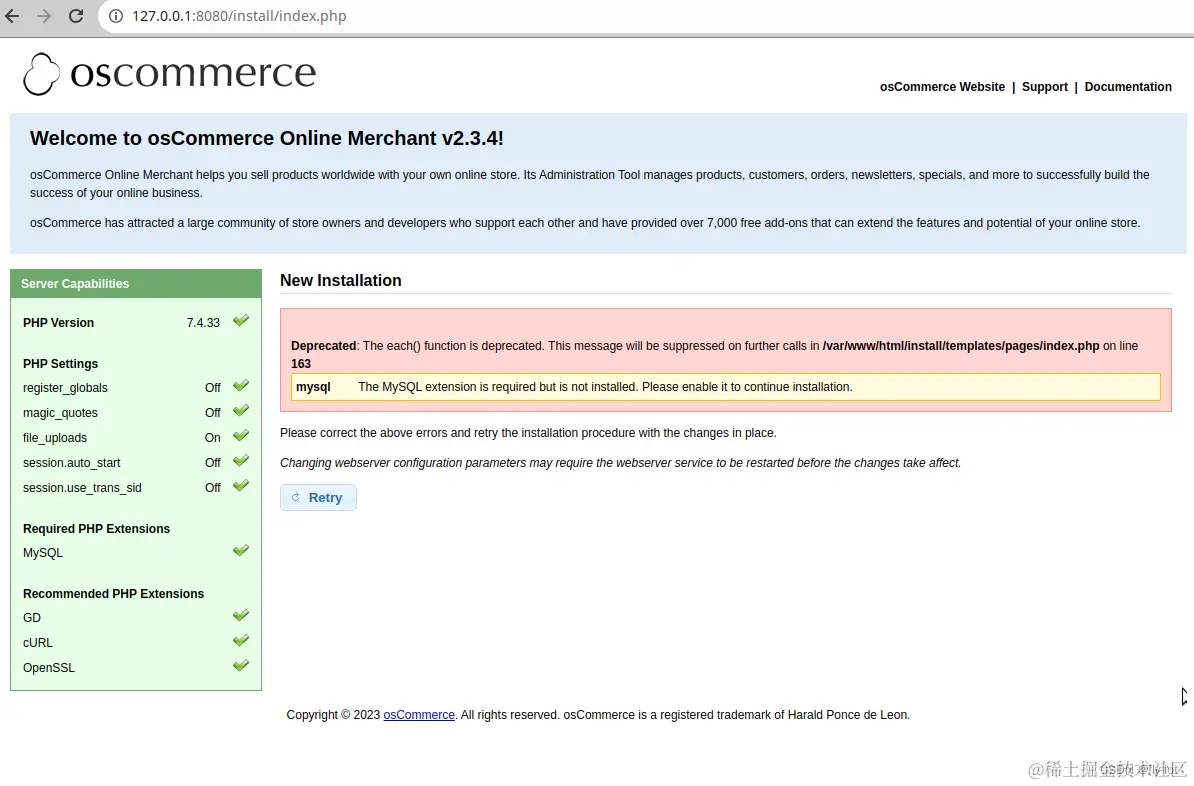The width and height of the screenshot is (1194, 786).
Task: Click the cURL extension label
Action: pos(38,643)
